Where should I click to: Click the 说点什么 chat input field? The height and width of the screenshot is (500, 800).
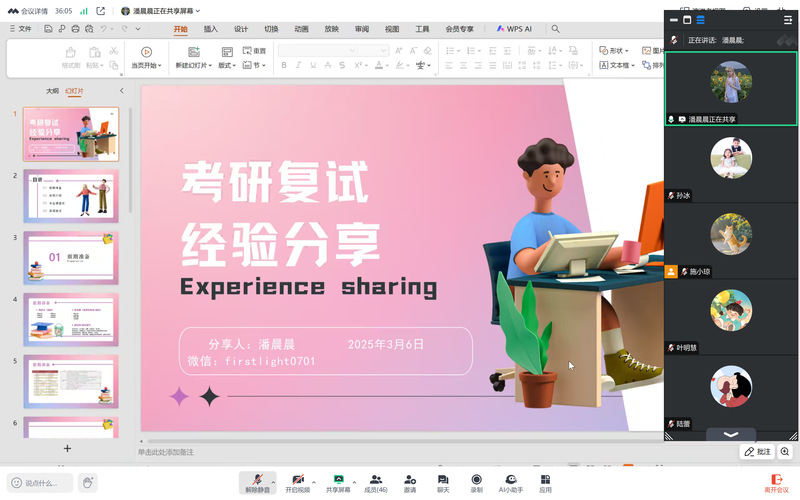point(40,483)
